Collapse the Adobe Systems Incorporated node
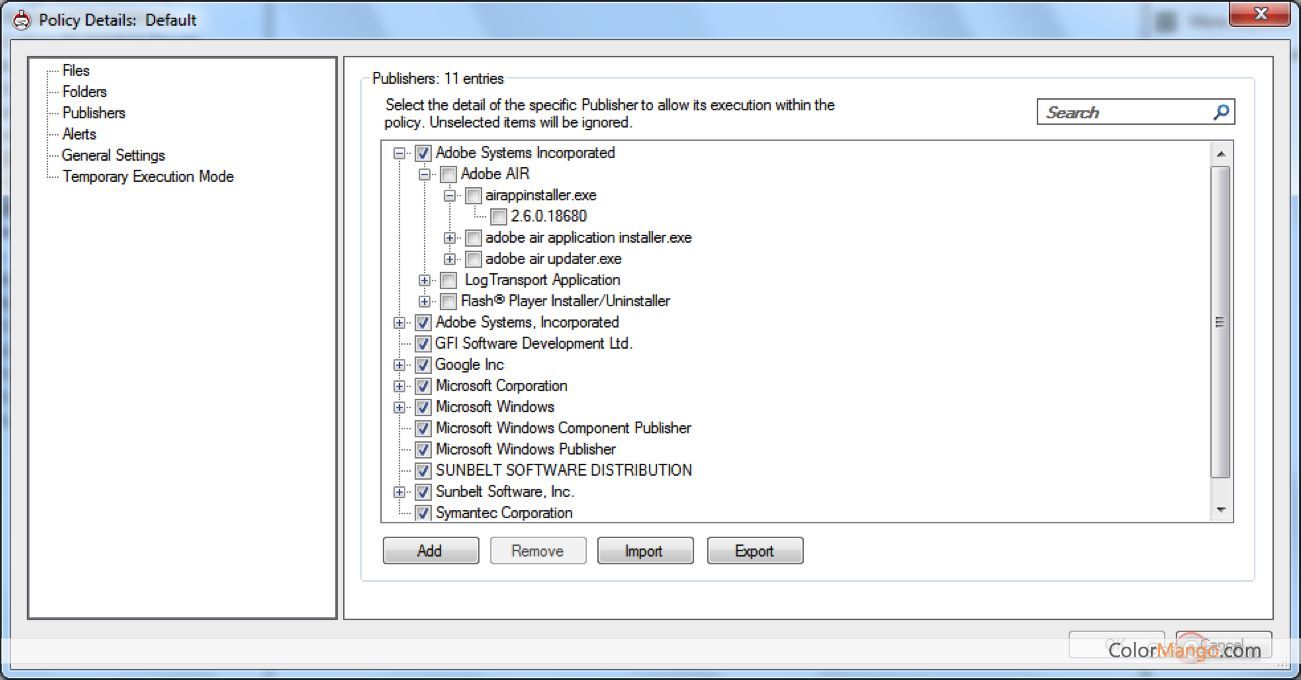Image resolution: width=1301 pixels, height=680 pixels. 399,152
